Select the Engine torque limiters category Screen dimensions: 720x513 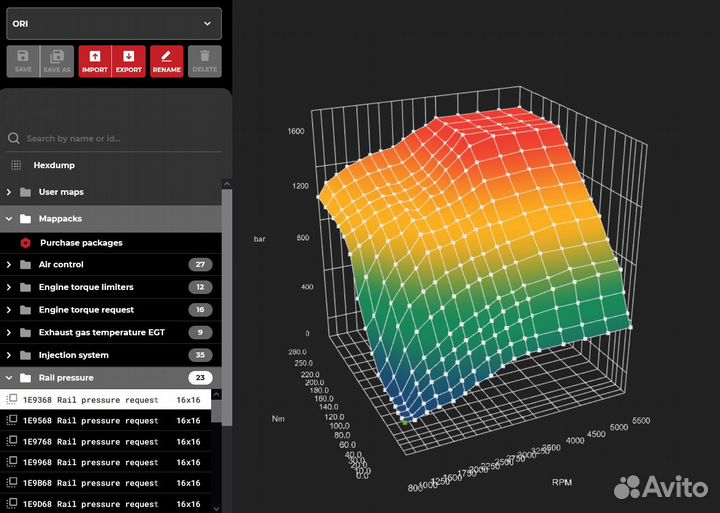pyautogui.click(x=85, y=287)
